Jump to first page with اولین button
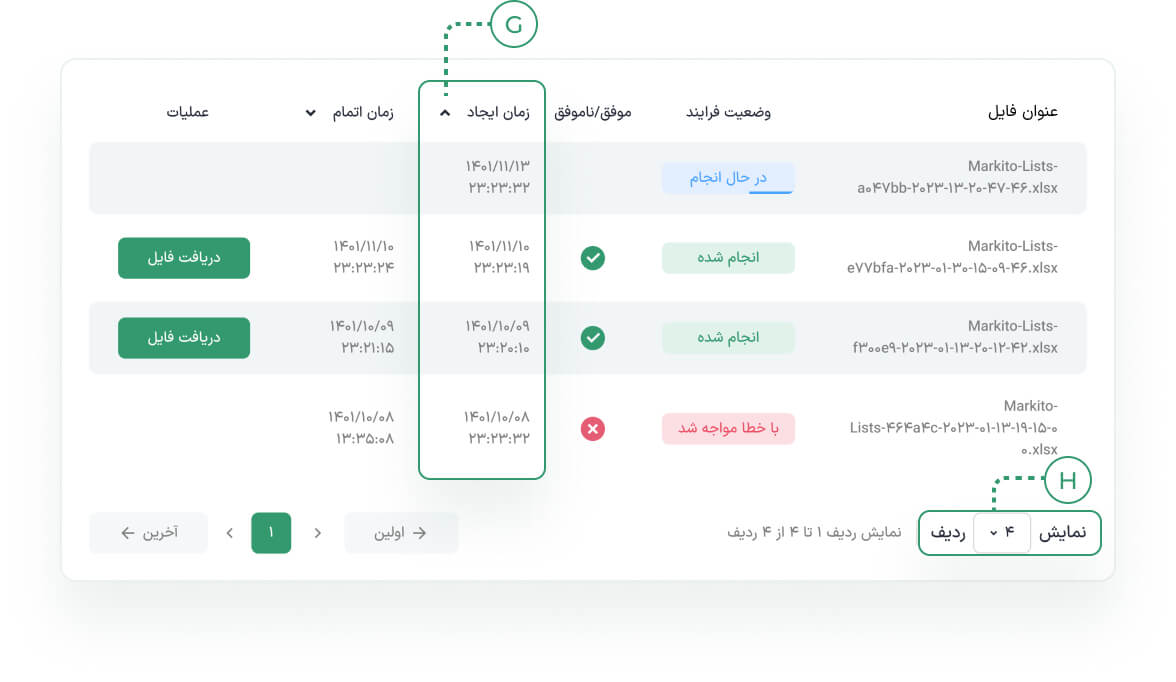This screenshot has height=682, width=1176. (401, 533)
